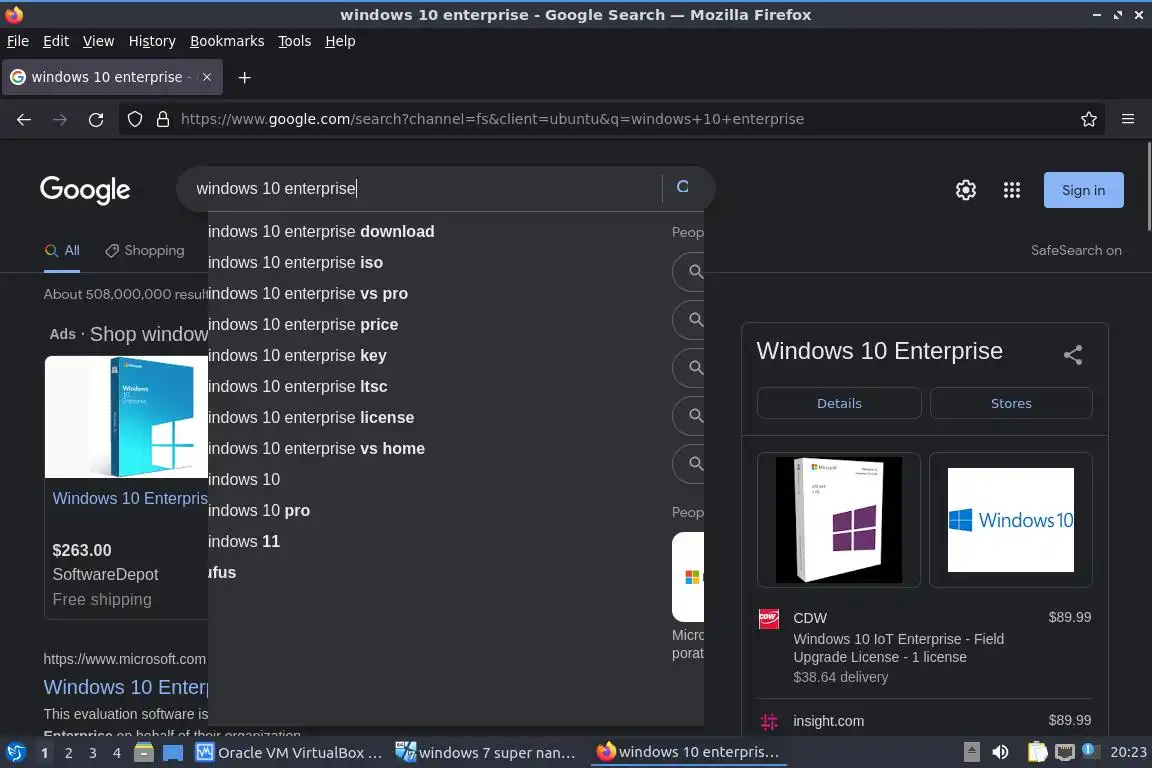This screenshot has width=1152, height=768.
Task: Open the clipboard manager tray icon
Action: [1037, 752]
